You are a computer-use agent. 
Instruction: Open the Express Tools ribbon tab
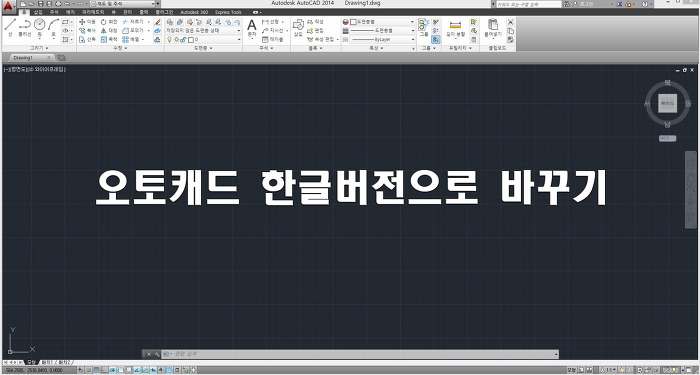(x=228, y=12)
